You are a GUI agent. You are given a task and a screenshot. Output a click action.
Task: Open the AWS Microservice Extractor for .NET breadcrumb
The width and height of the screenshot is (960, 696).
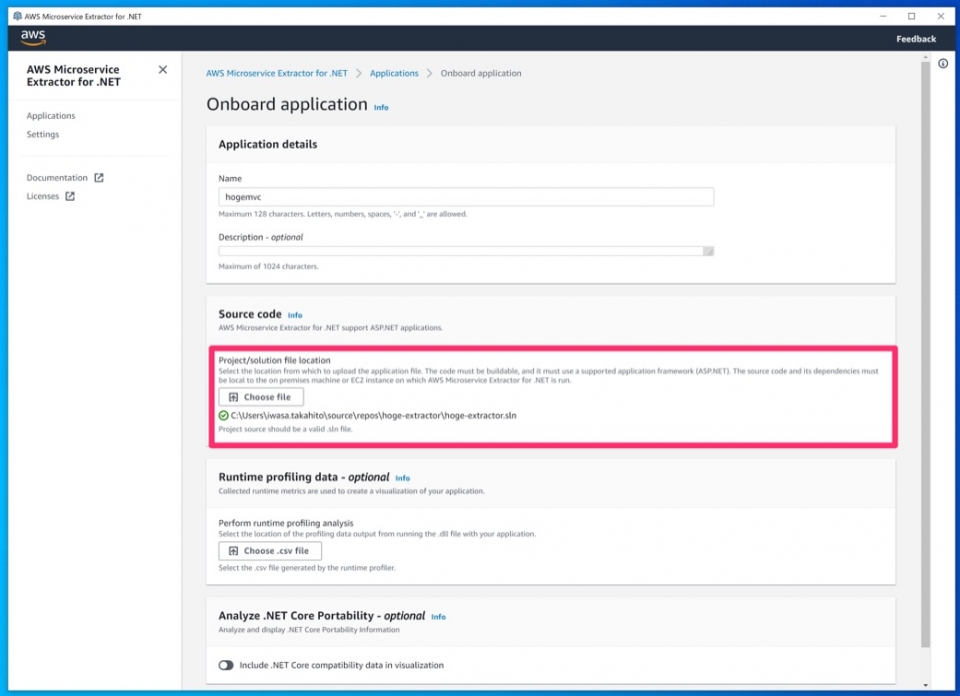[276, 73]
